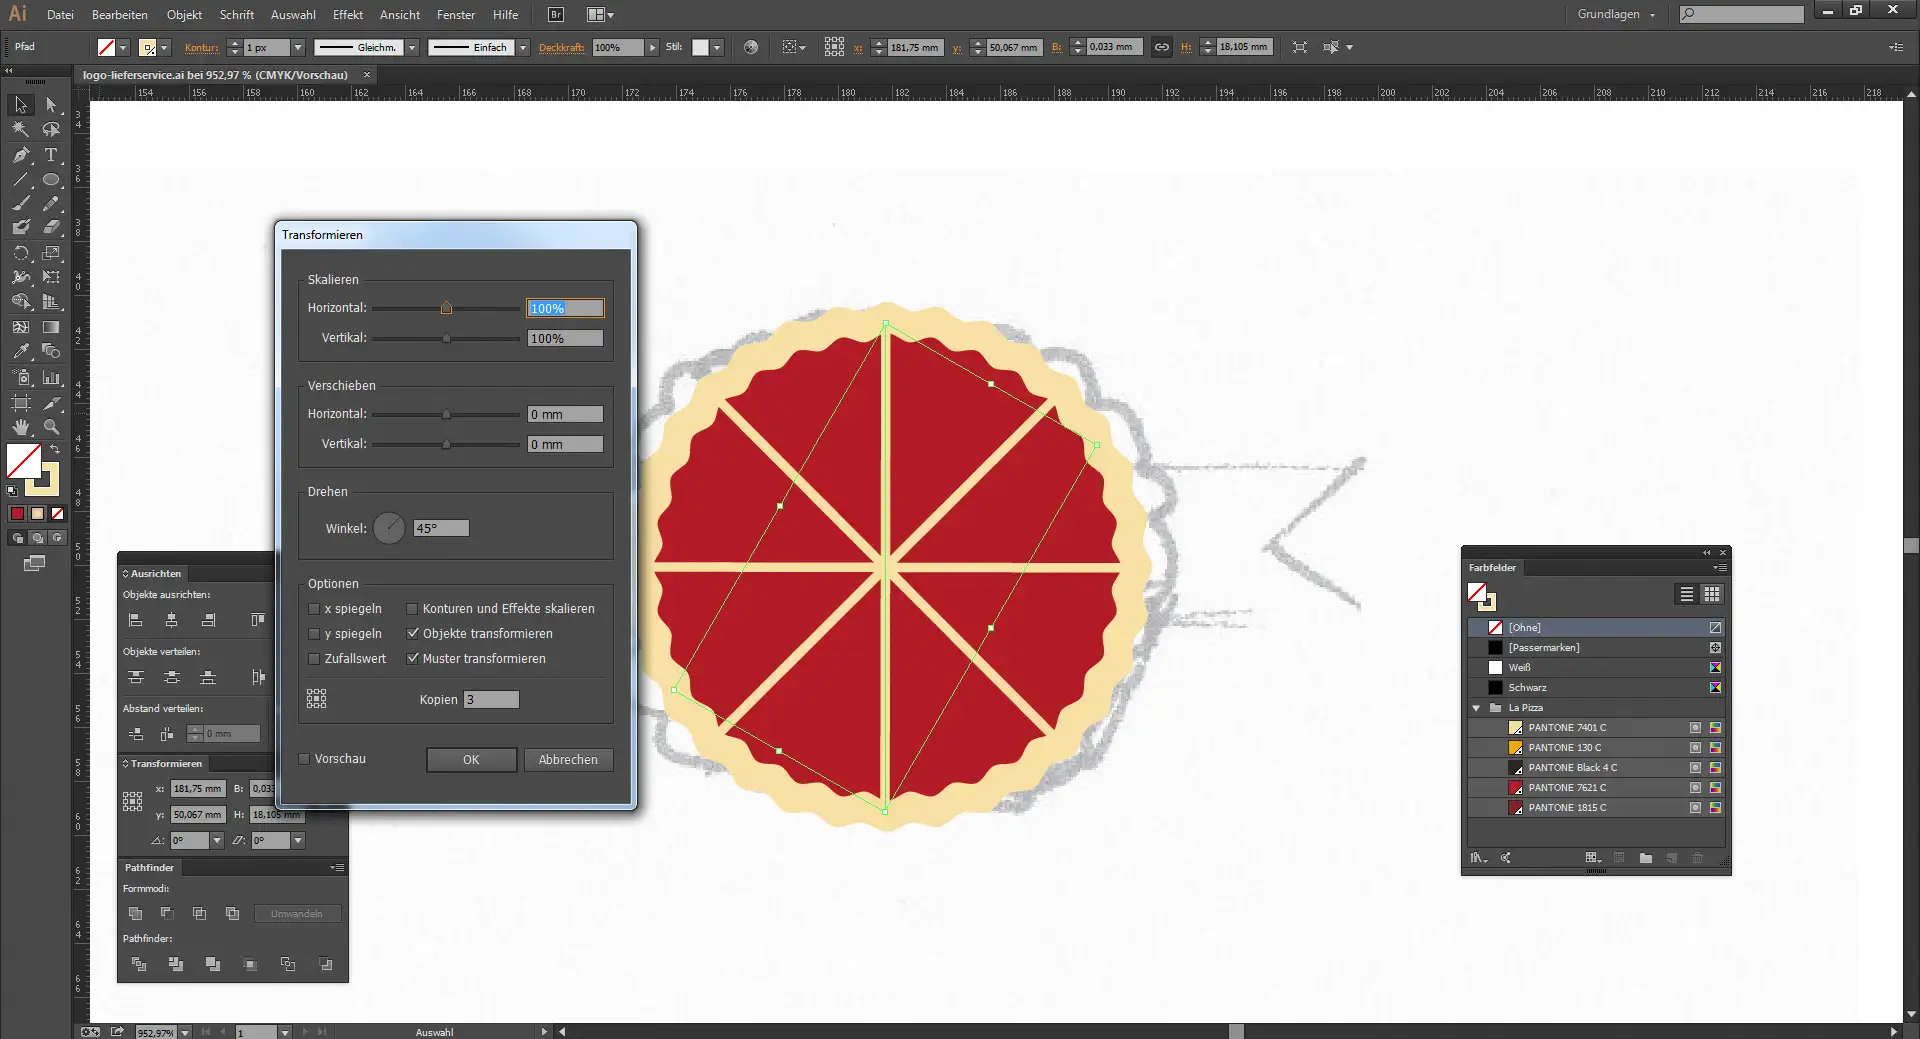1920x1039 pixels.
Task: Select the Pen tool
Action: (x=20, y=155)
